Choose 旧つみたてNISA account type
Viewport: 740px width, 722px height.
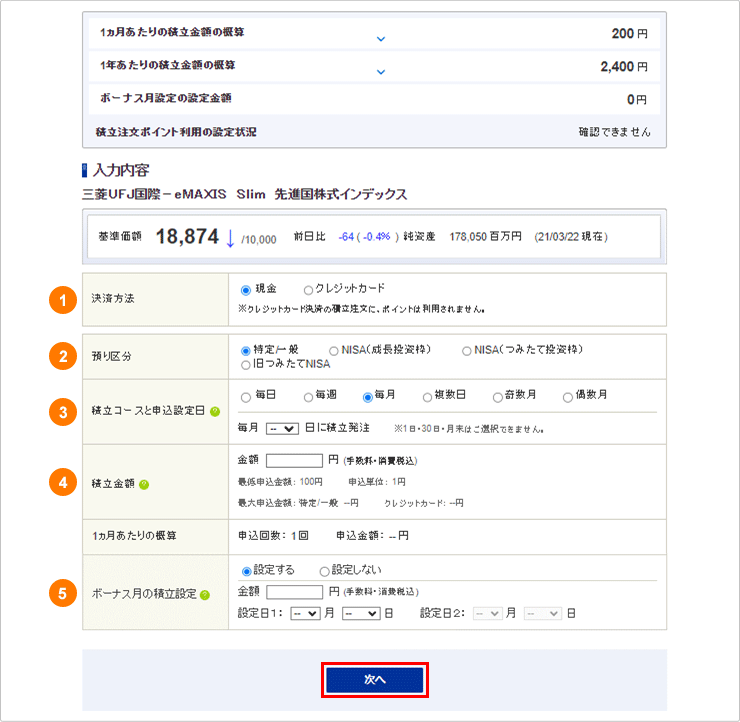pos(245,365)
